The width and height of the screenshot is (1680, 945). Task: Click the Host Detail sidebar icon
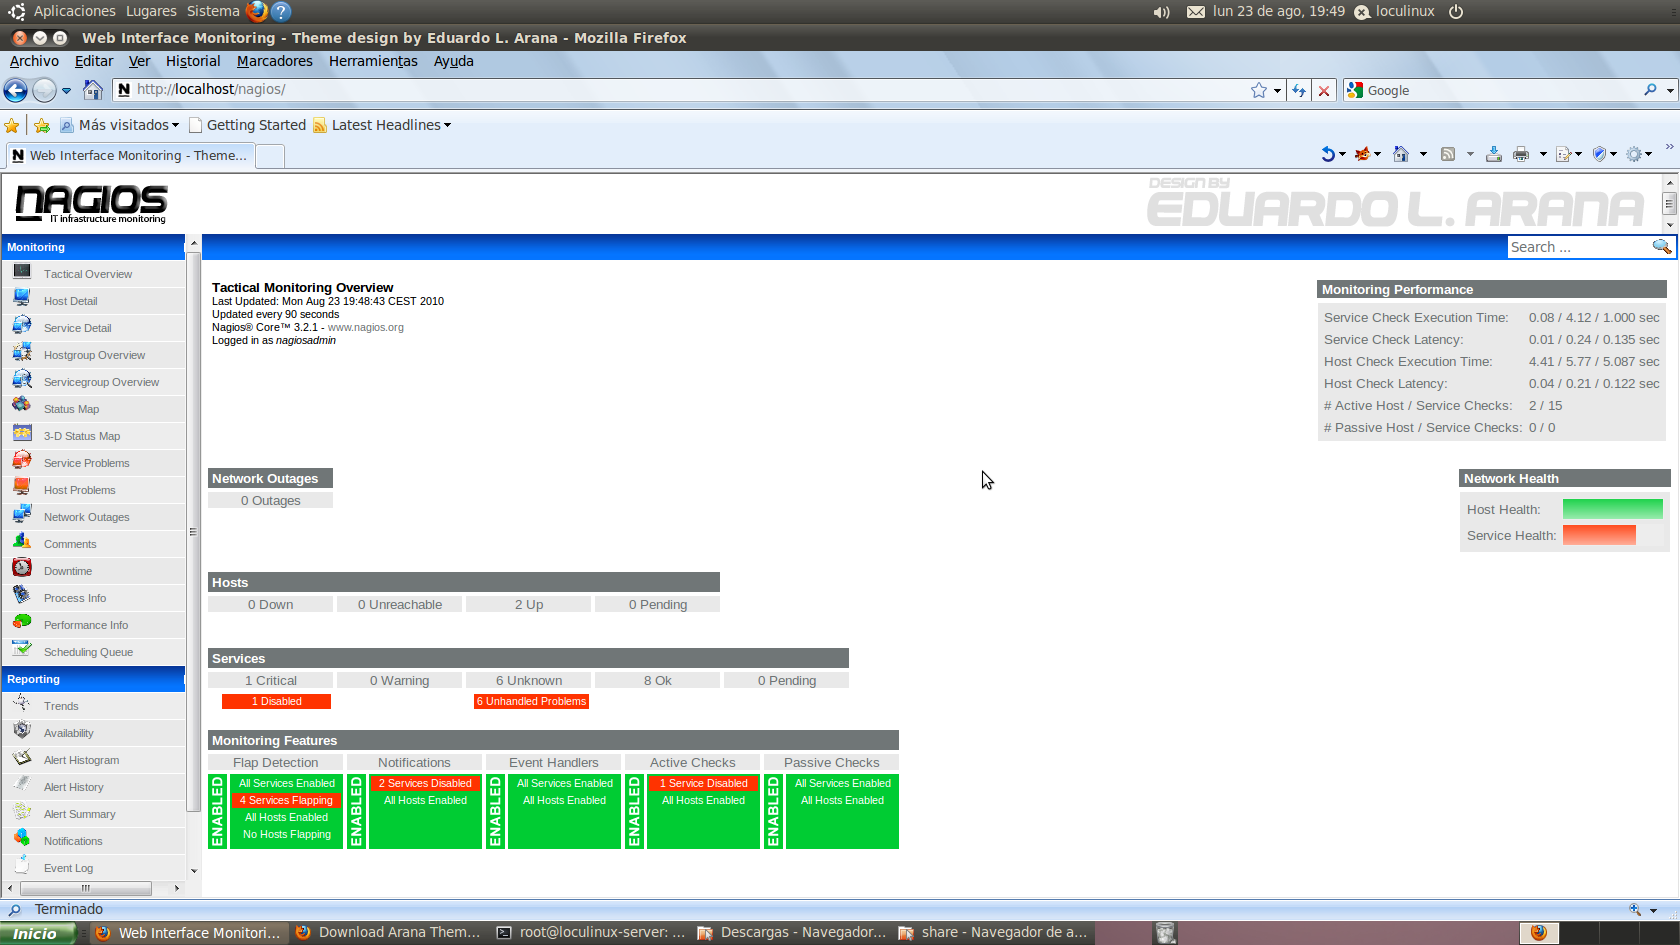tap(22, 299)
